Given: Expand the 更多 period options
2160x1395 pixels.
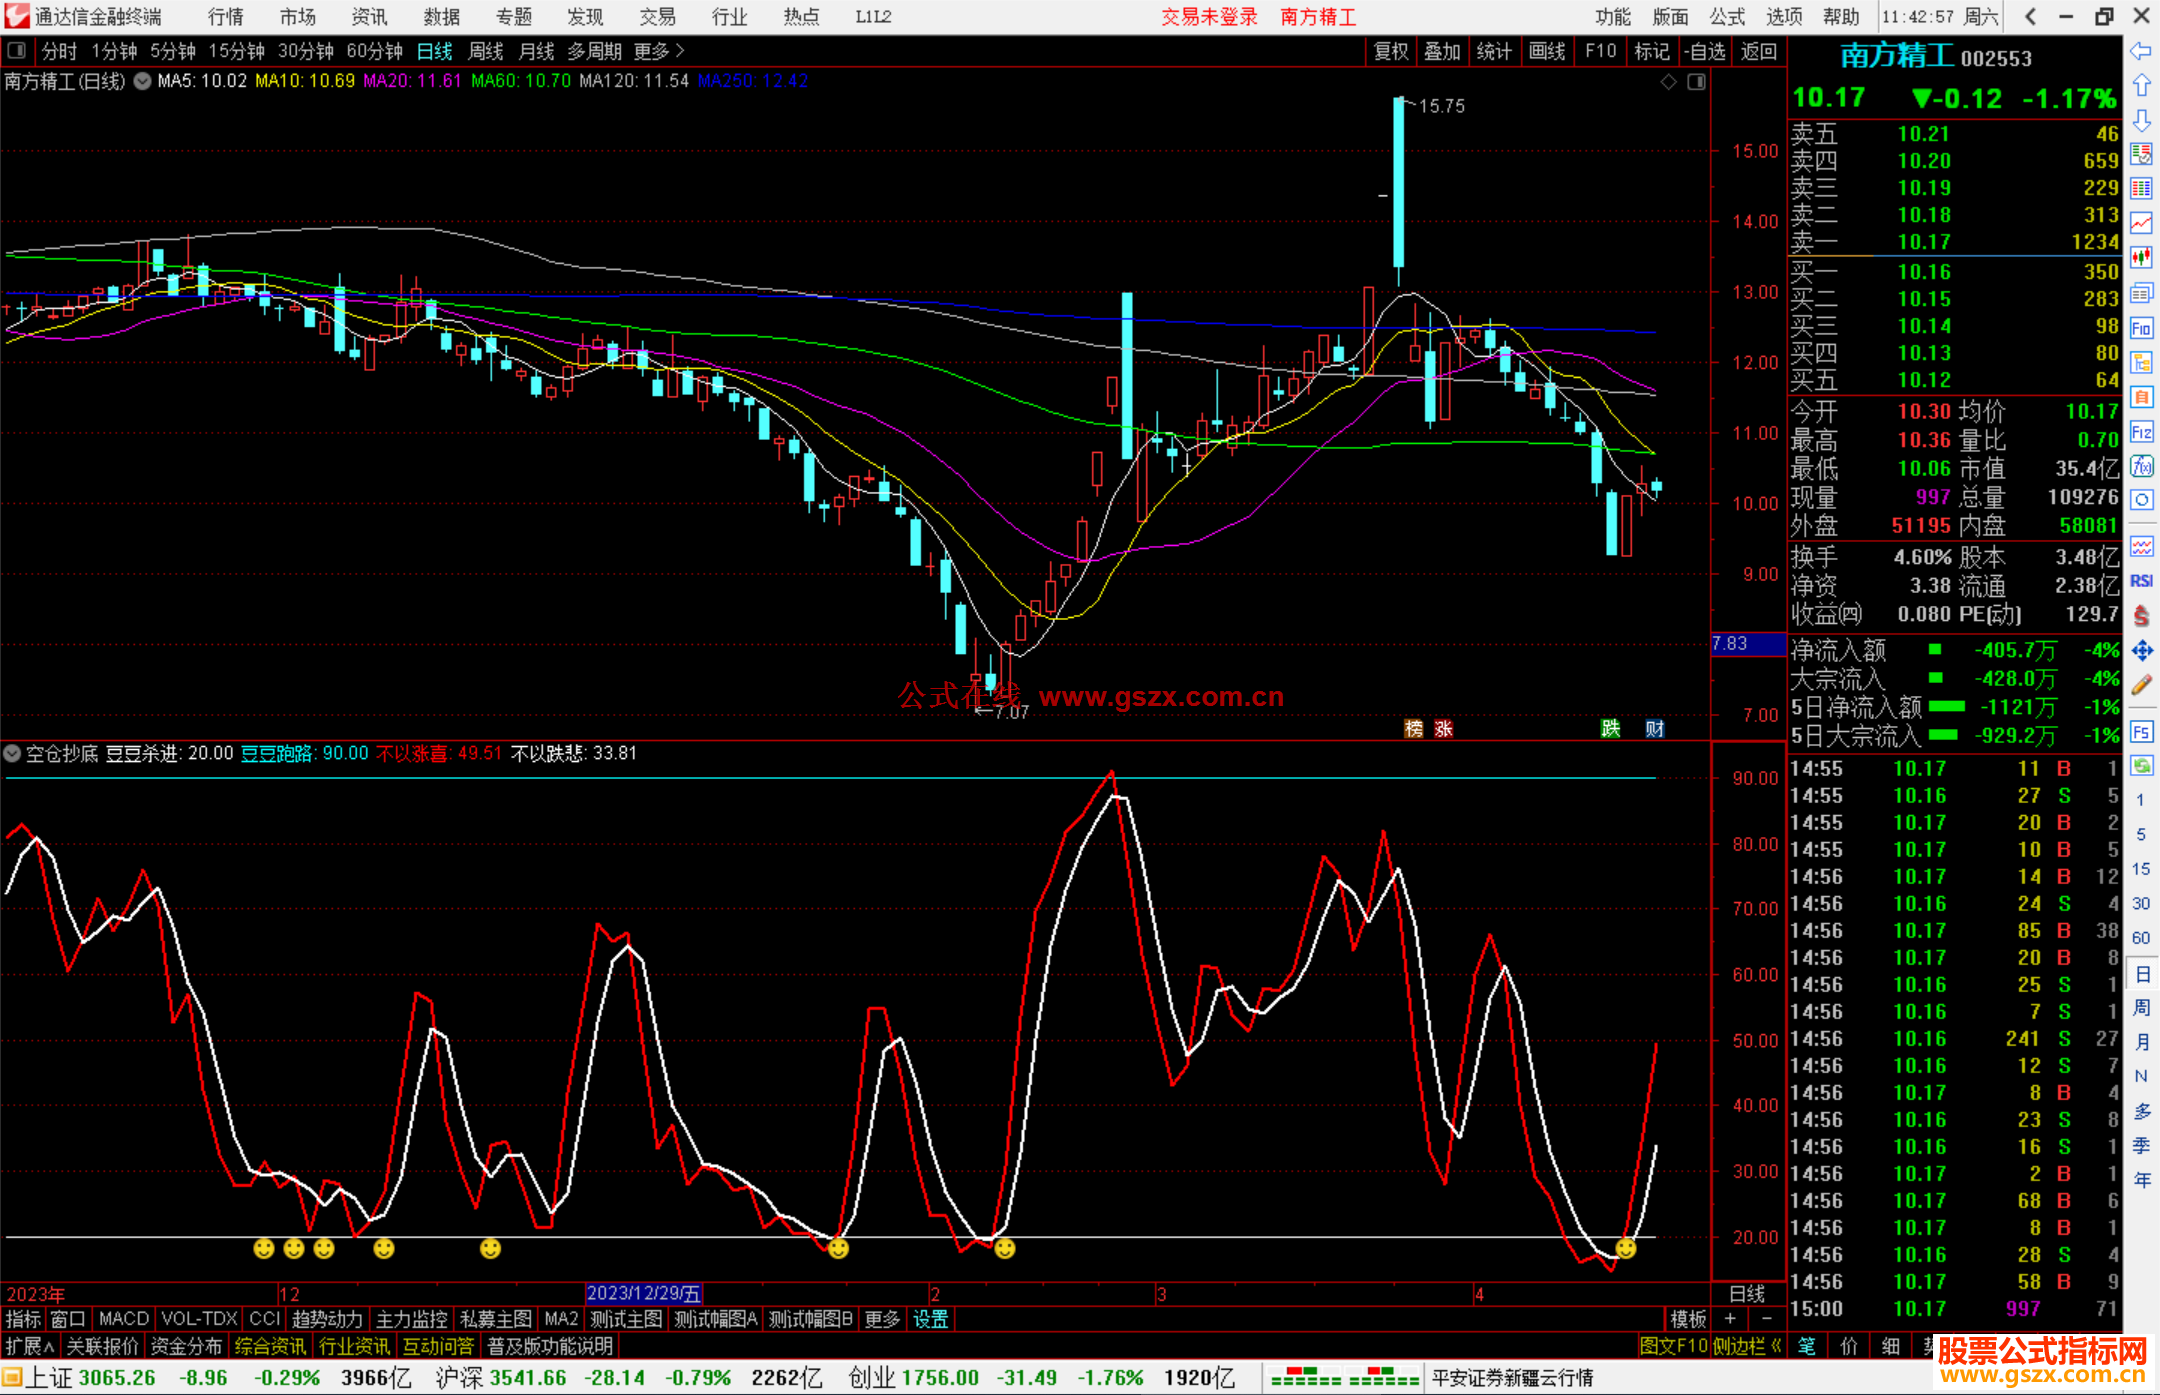Looking at the screenshot, I should 658,50.
